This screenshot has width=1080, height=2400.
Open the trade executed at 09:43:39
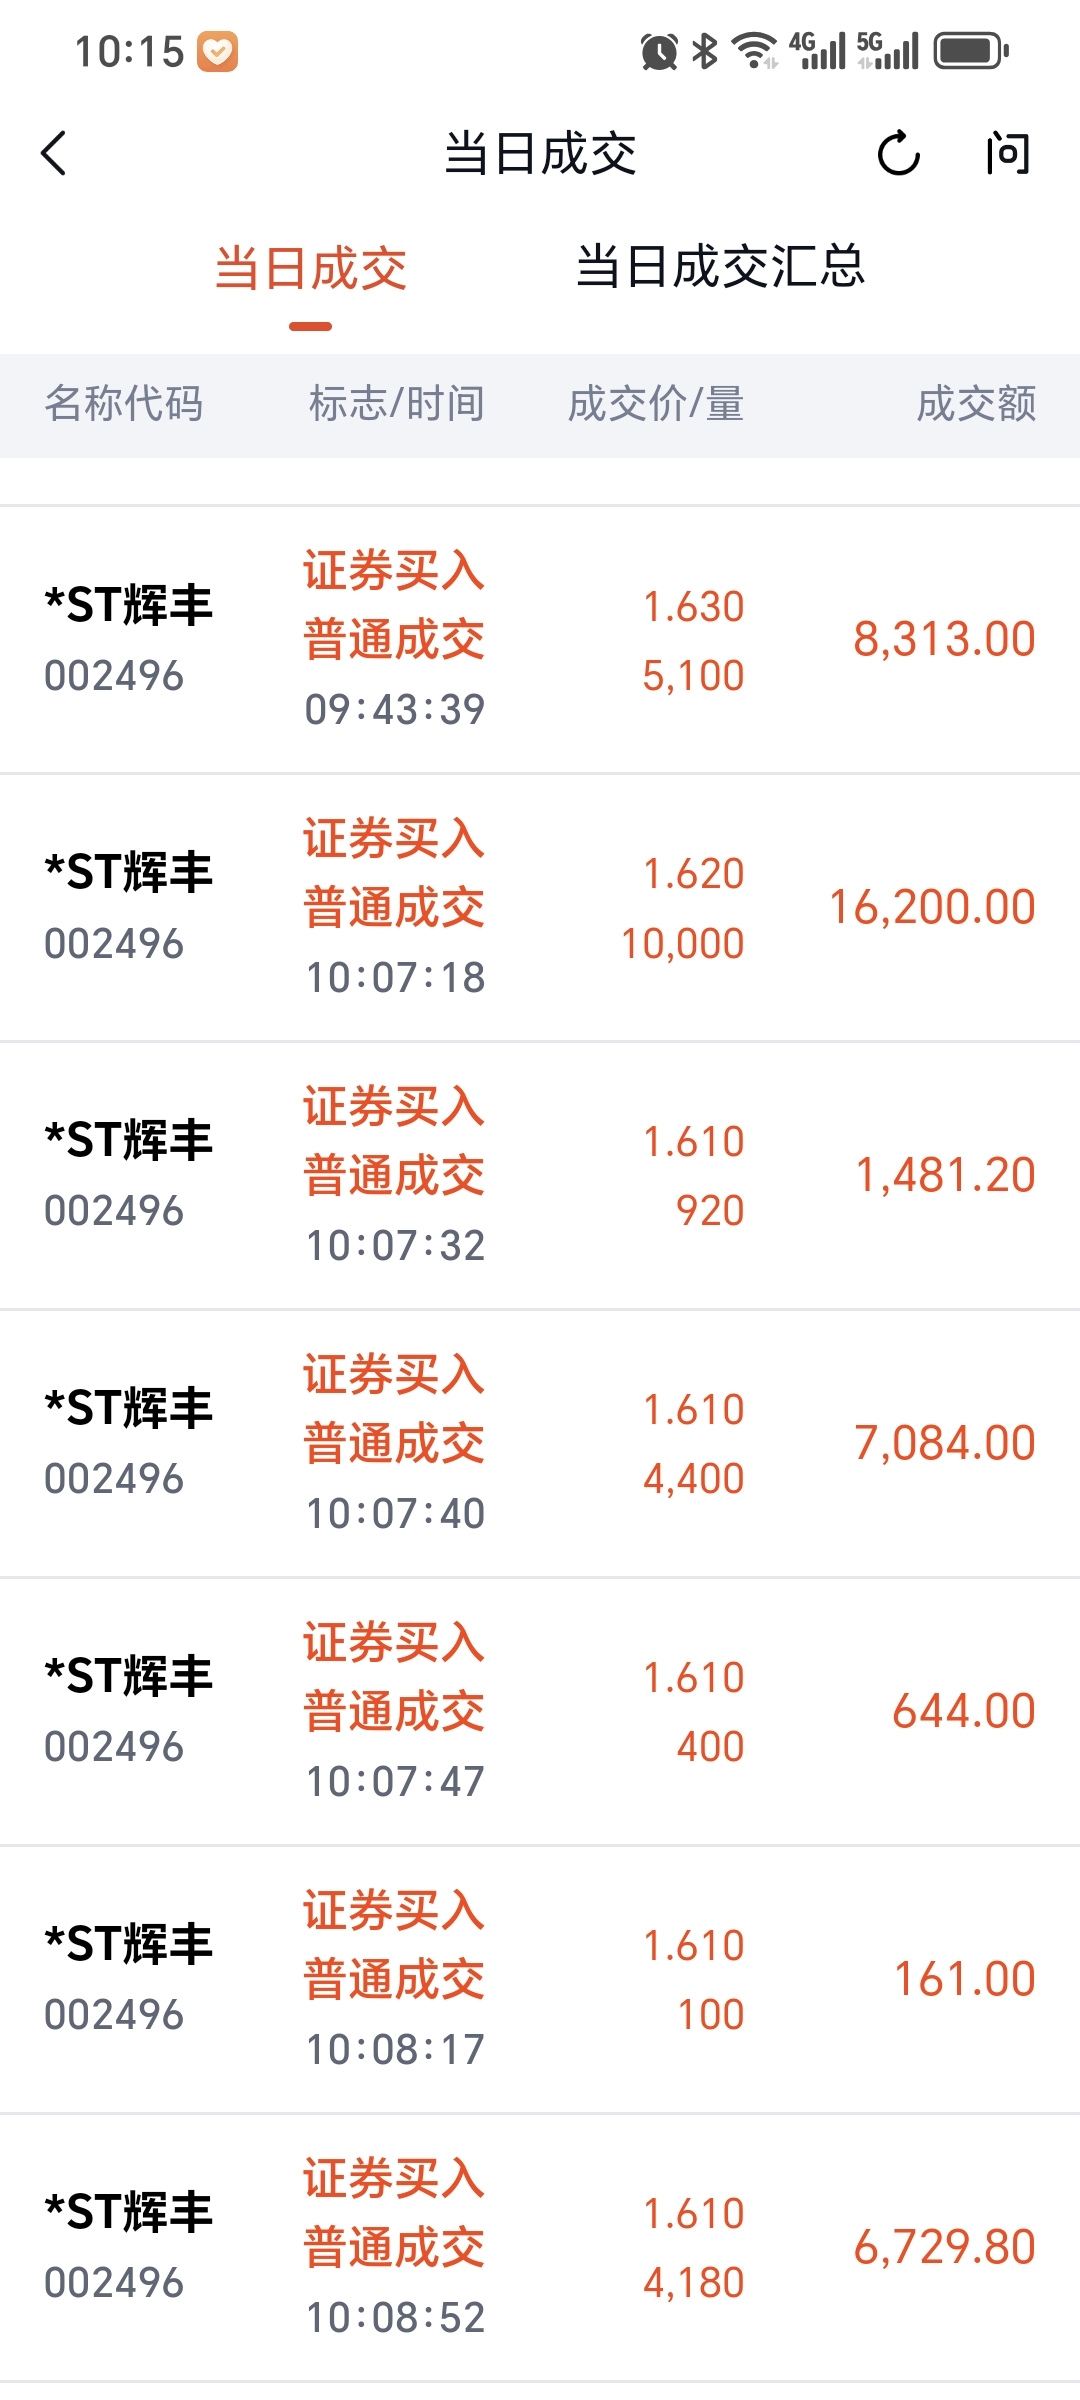[x=540, y=640]
